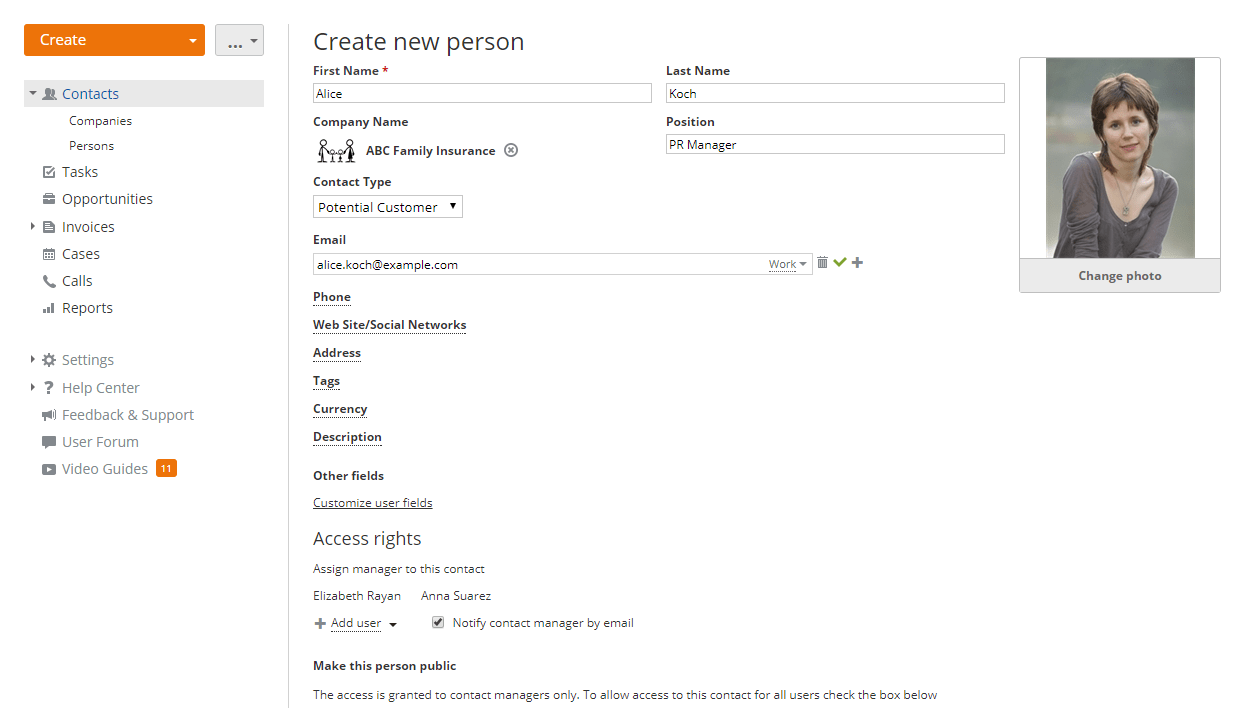Expand the Create button dropdown arrow
Viewport: 1240px width, 708px height.
193,40
